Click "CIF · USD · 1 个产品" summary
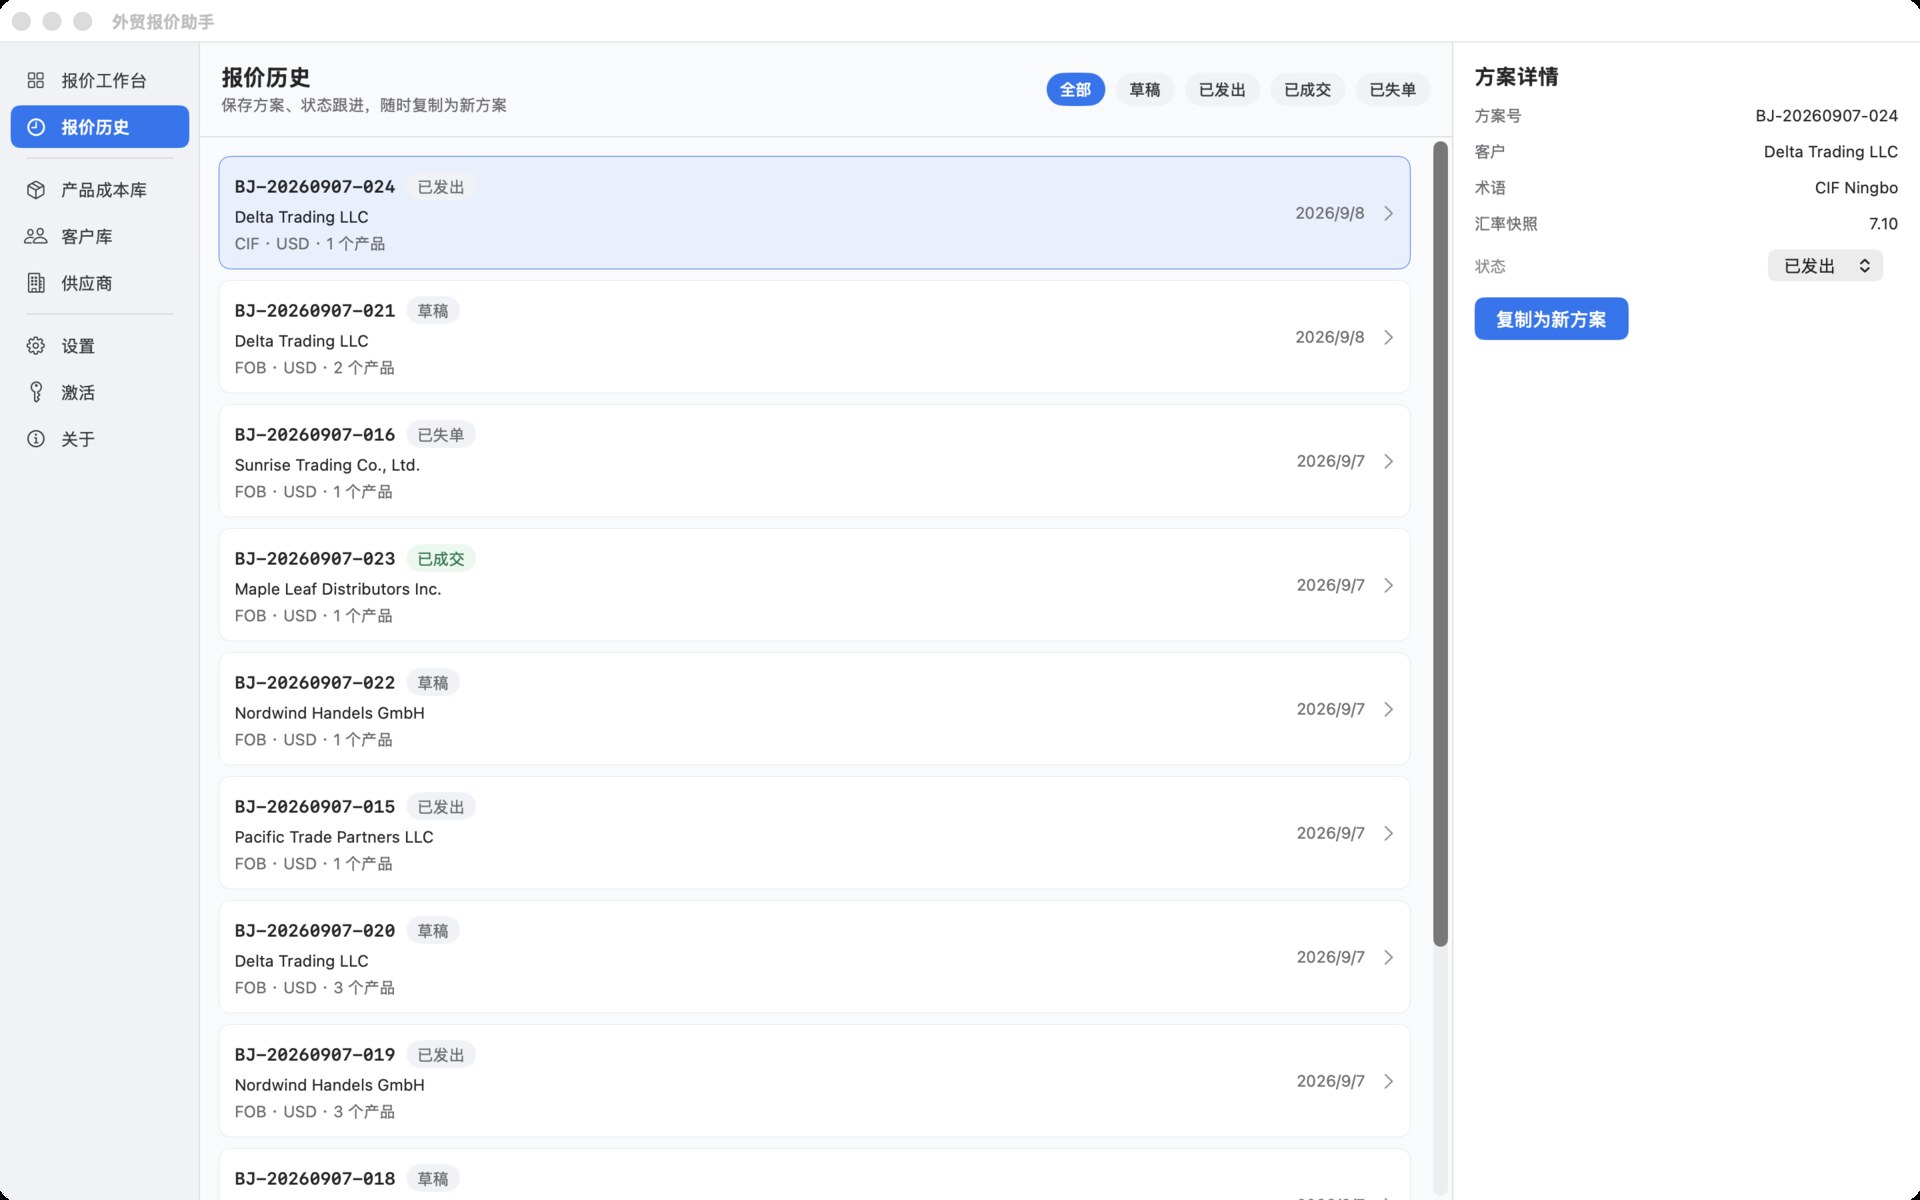The width and height of the screenshot is (1920, 1200). [x=310, y=244]
